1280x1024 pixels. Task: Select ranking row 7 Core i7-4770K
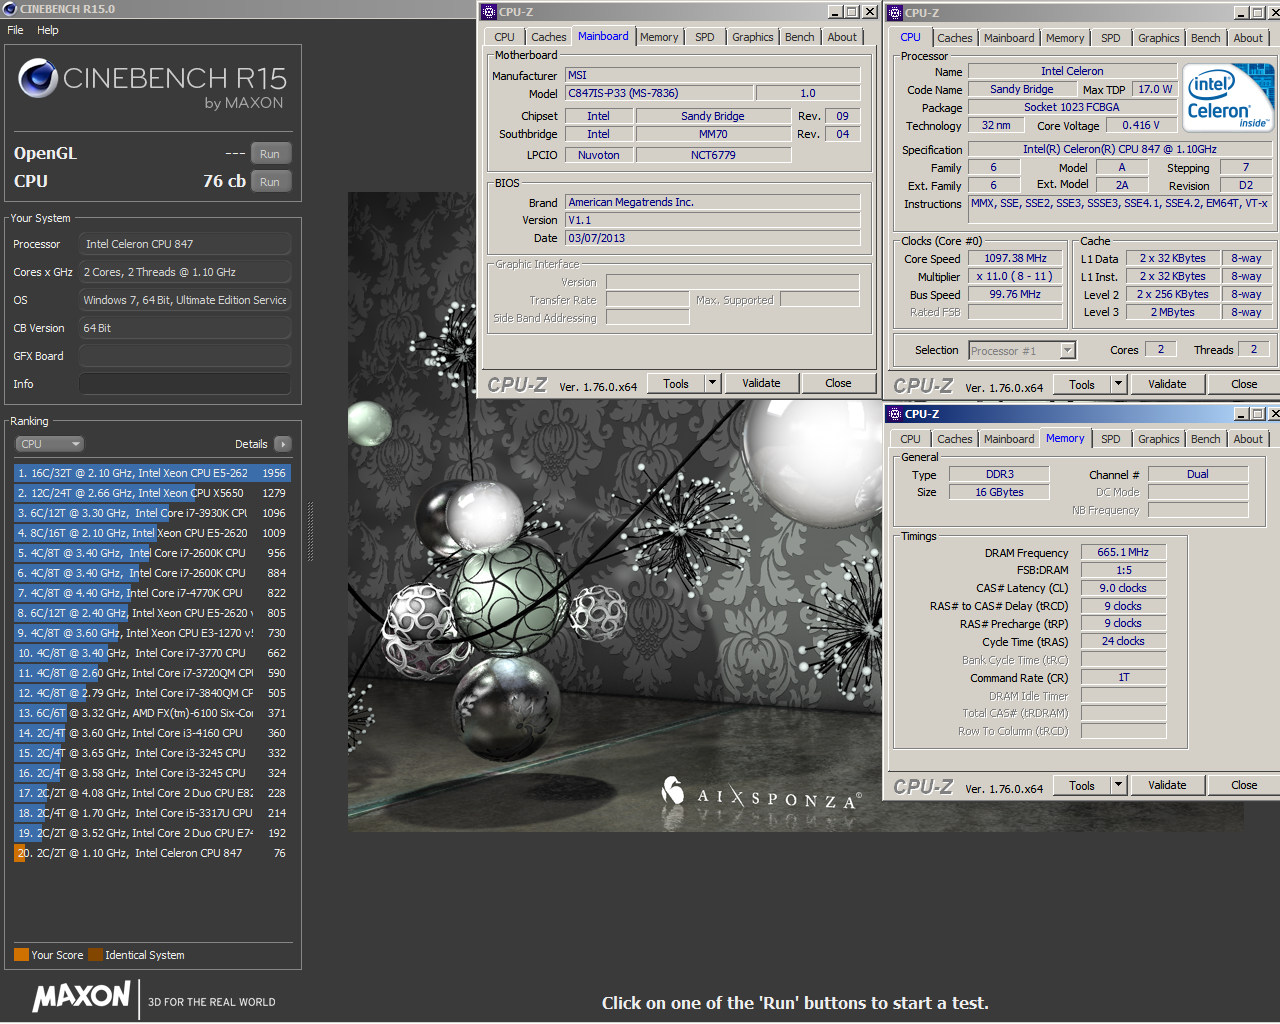(152, 593)
